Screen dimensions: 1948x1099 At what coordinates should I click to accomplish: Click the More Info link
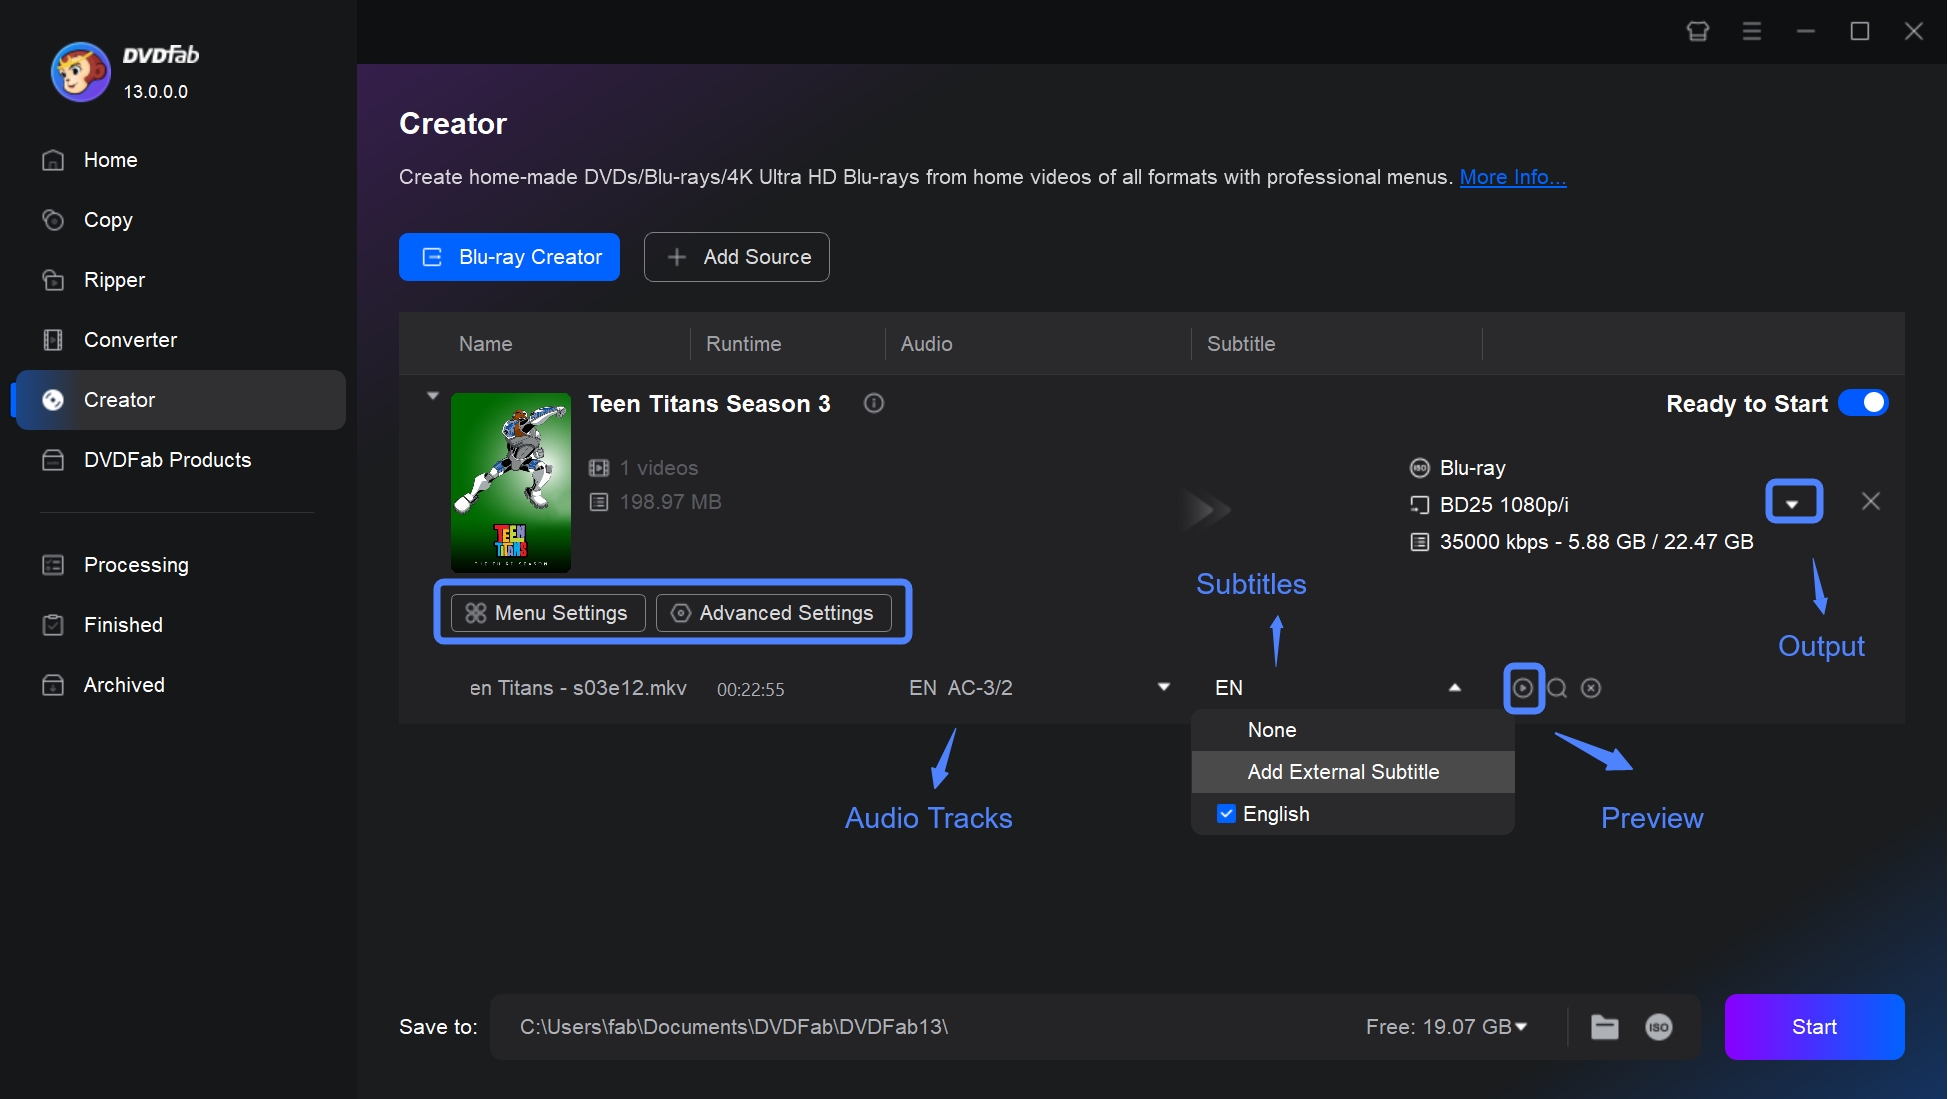1511,177
